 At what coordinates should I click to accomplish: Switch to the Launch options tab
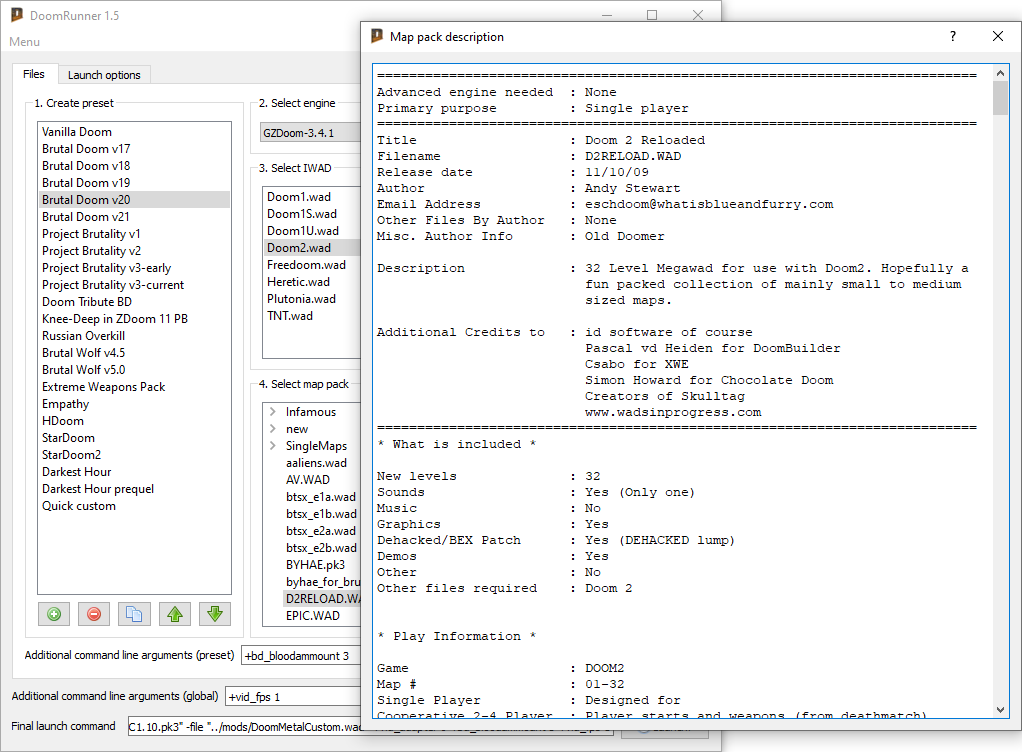point(104,75)
